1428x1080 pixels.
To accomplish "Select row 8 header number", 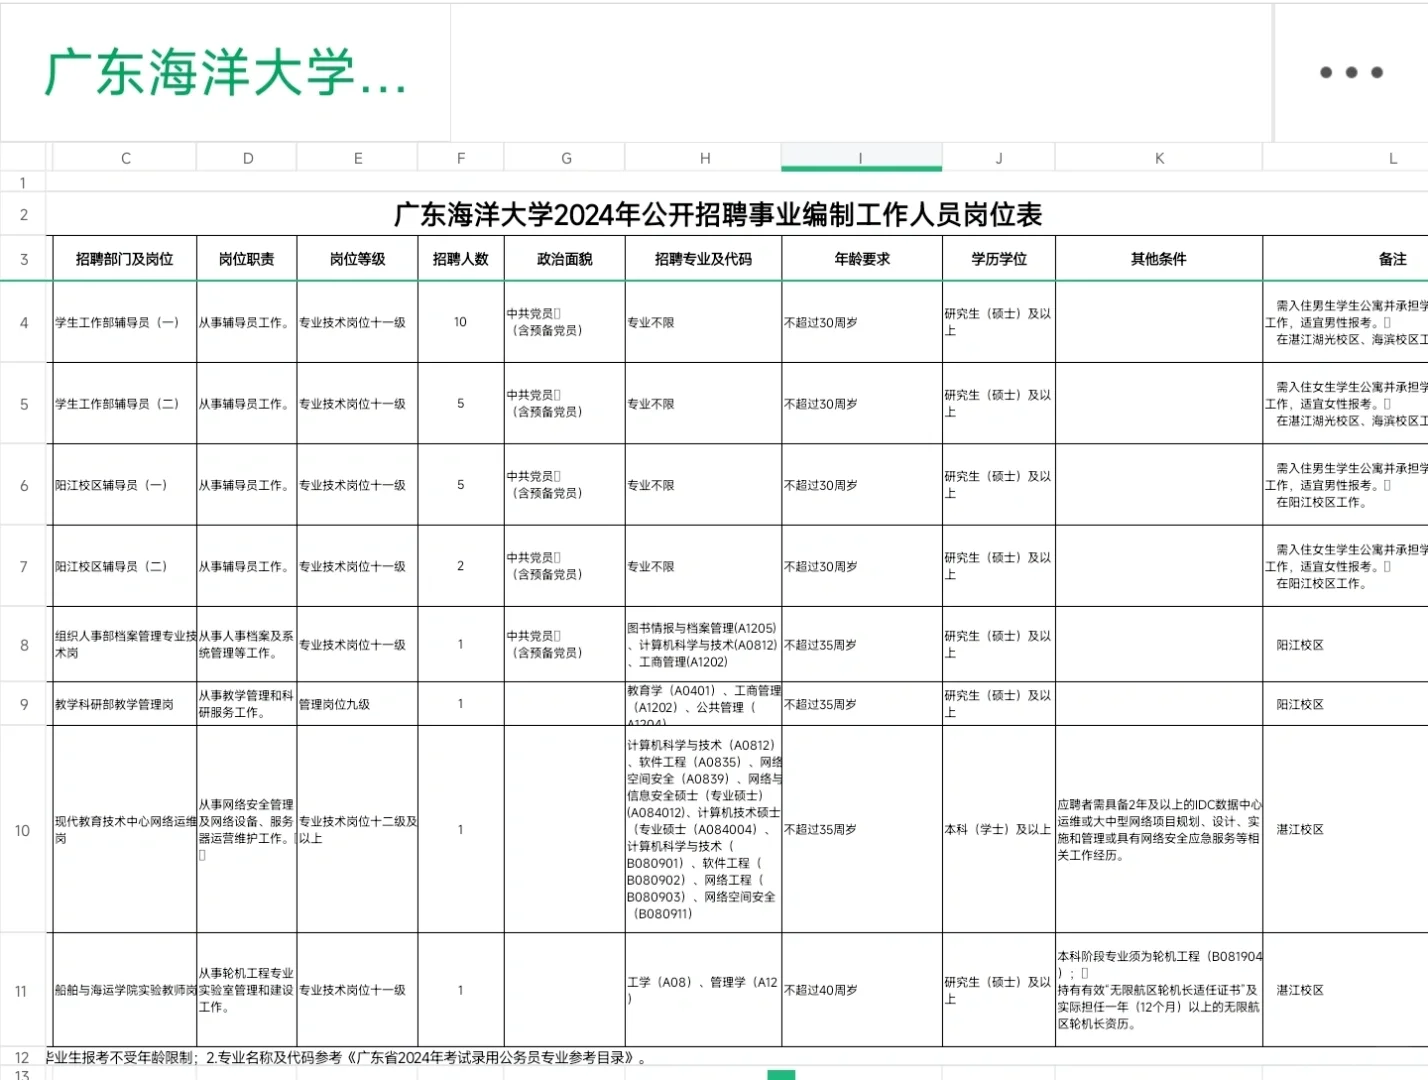I will coord(23,645).
